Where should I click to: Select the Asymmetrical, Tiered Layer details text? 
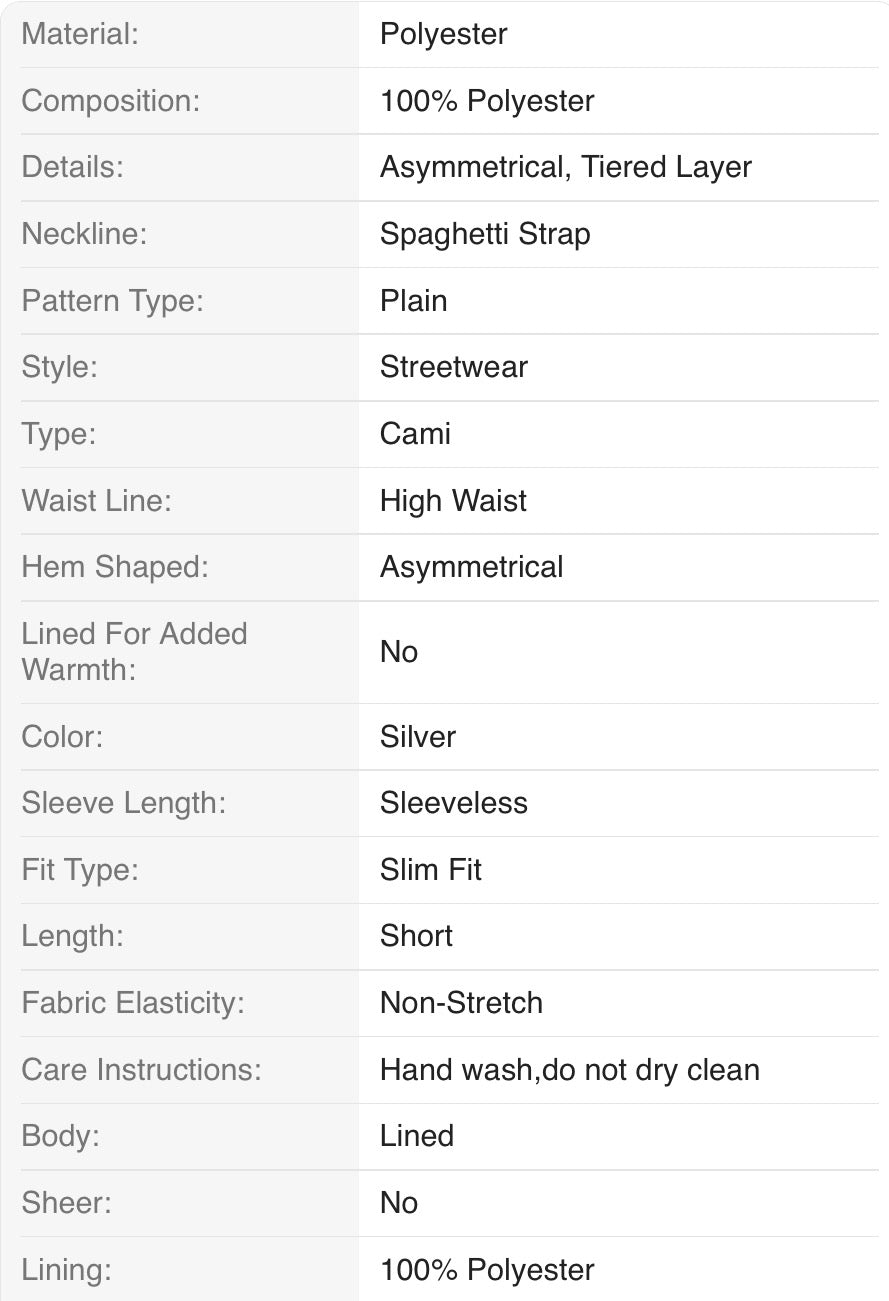coord(566,167)
